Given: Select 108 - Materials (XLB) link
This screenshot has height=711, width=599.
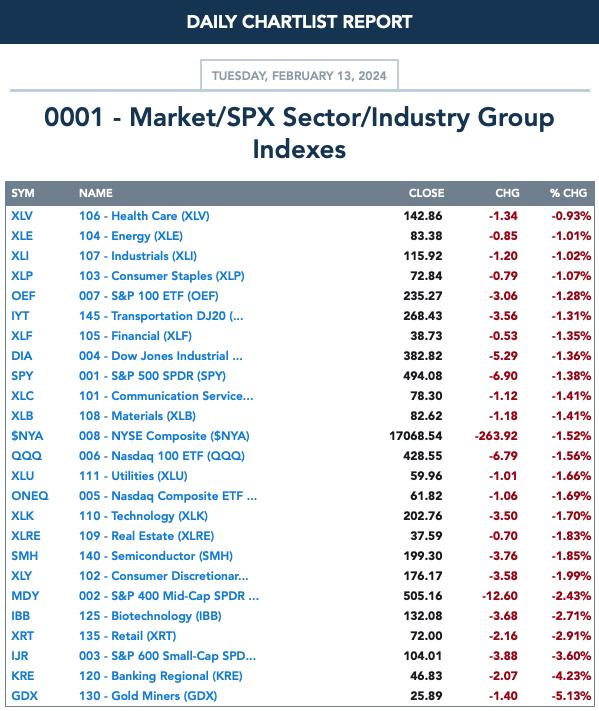Looking at the screenshot, I should [x=137, y=416].
